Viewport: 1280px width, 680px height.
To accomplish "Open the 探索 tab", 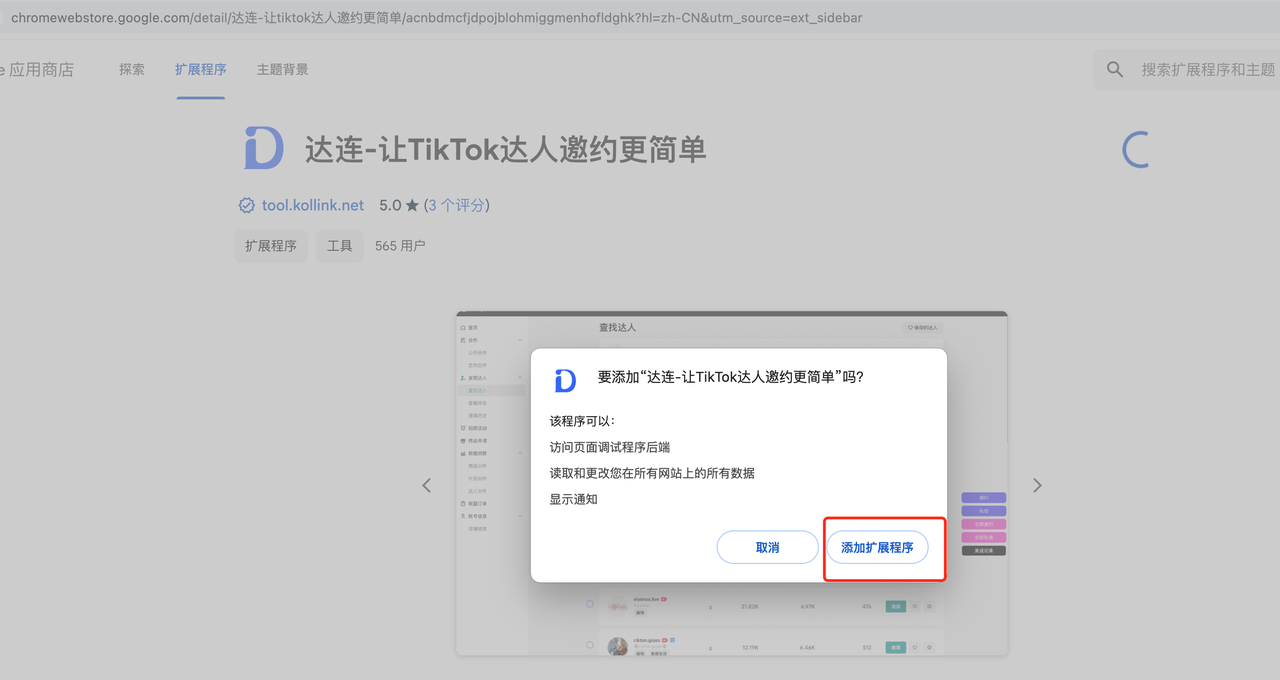I will click(132, 69).
